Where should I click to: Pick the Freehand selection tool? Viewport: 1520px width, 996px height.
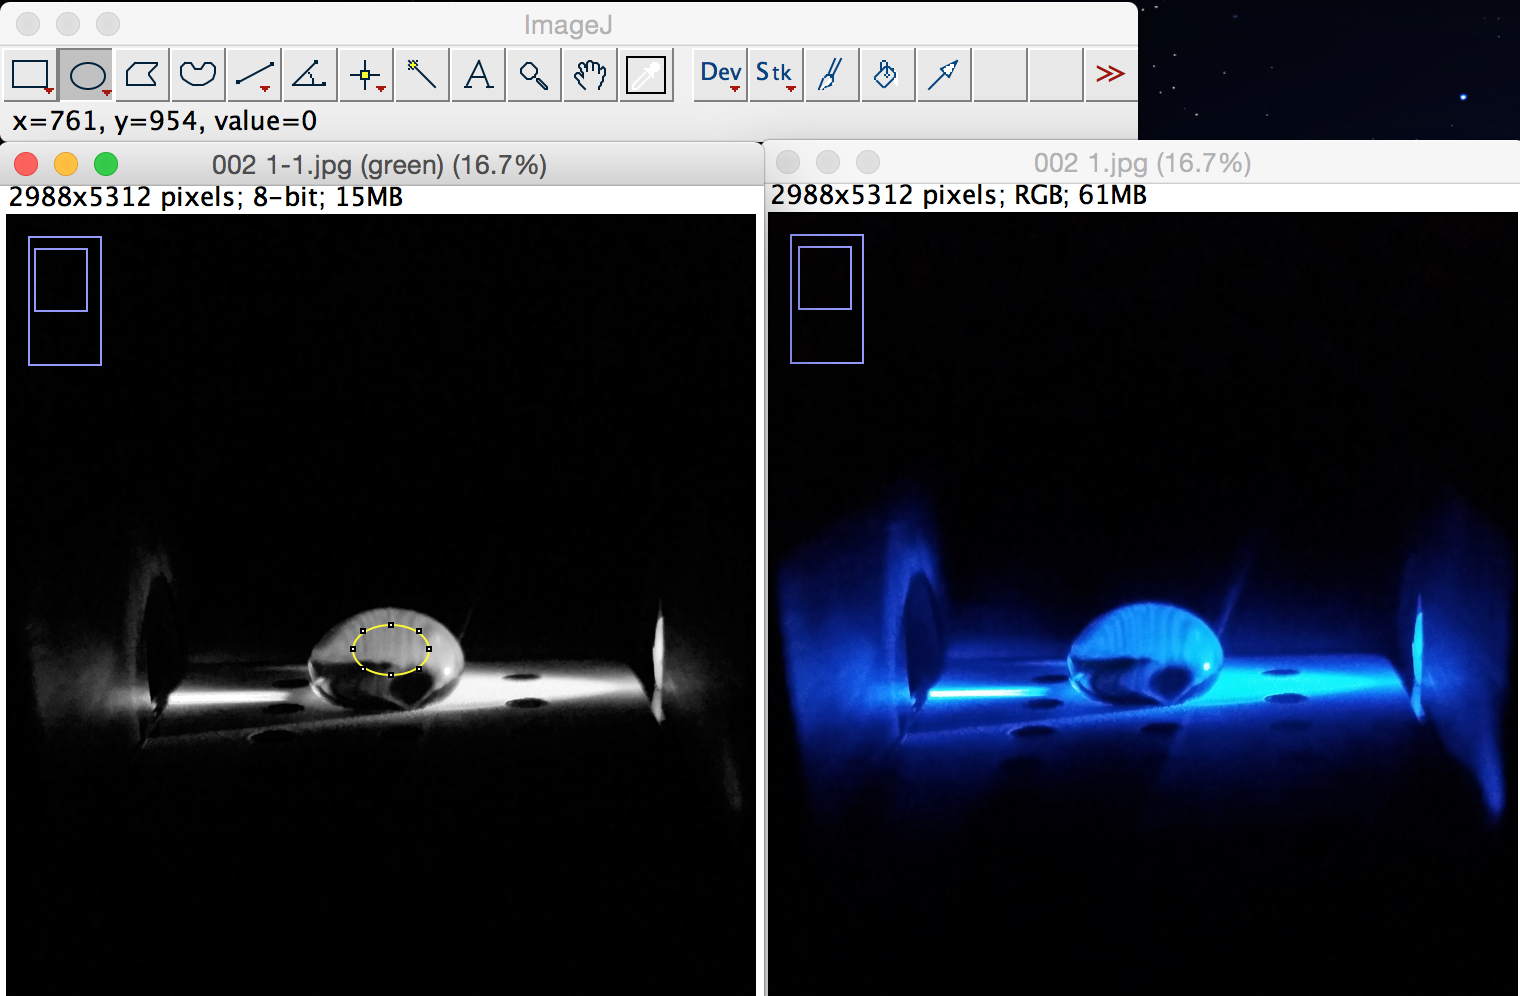click(x=198, y=75)
